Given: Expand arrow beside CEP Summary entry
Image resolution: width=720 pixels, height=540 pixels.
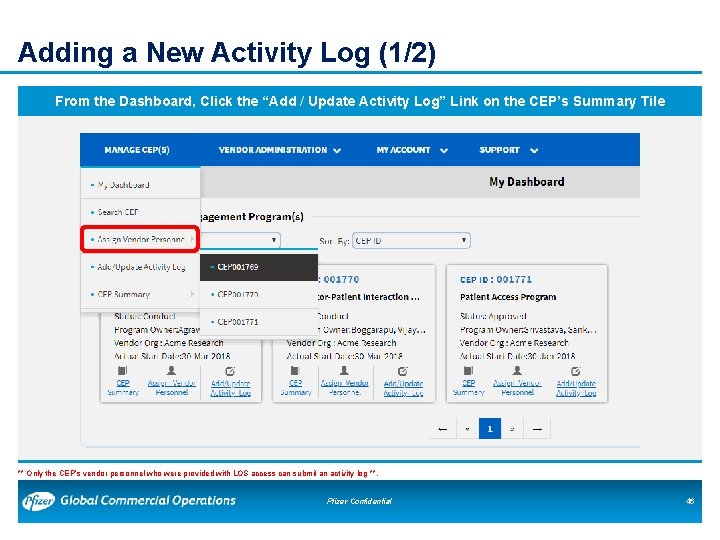Looking at the screenshot, I should tap(192, 294).
